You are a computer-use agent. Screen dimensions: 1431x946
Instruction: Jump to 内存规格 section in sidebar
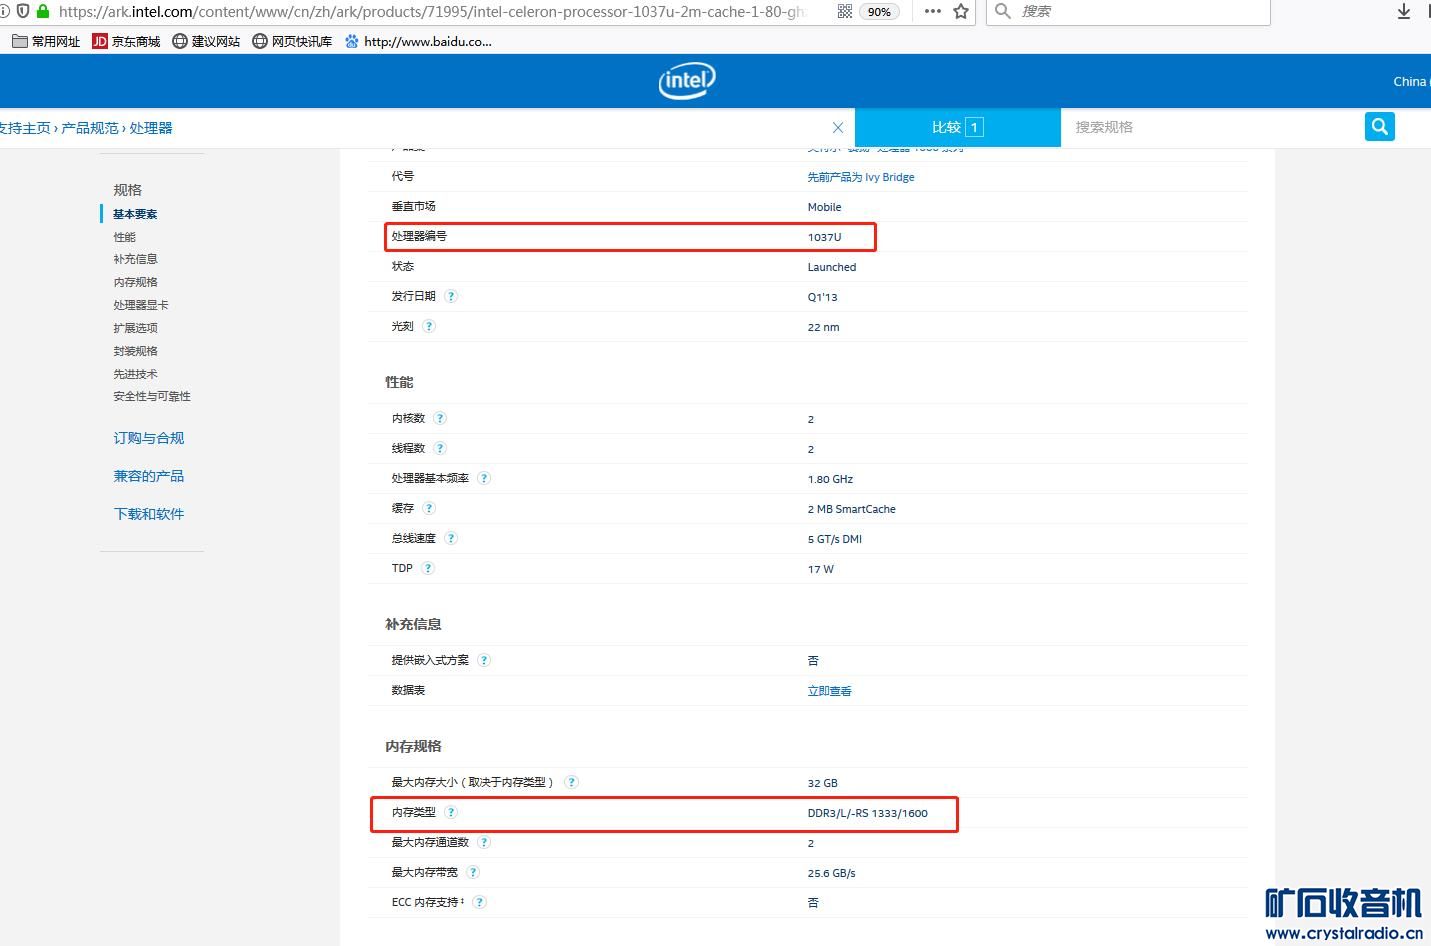[x=135, y=282]
